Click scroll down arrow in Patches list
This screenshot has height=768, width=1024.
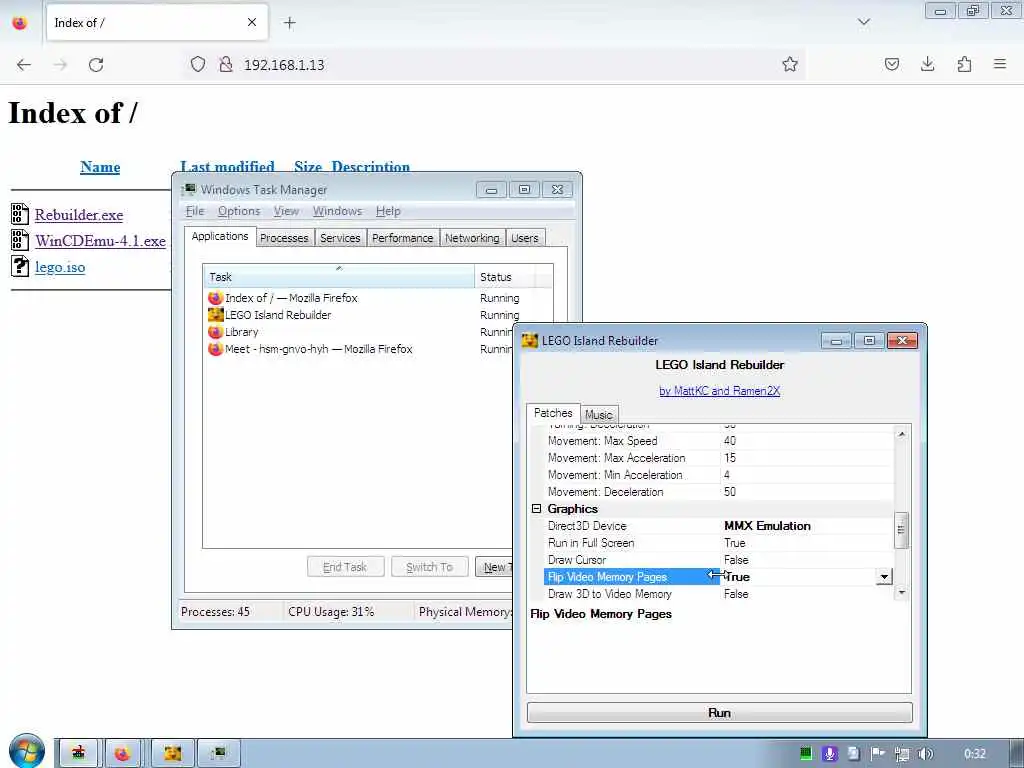click(x=901, y=592)
